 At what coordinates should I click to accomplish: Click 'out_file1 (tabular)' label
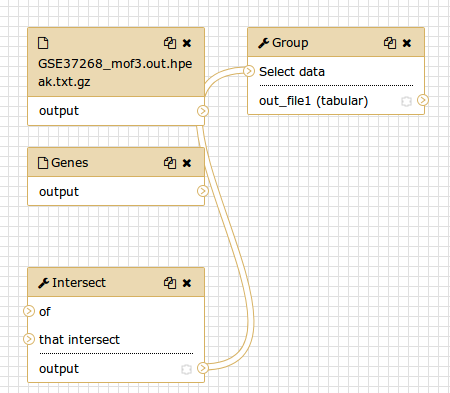[x=313, y=101]
